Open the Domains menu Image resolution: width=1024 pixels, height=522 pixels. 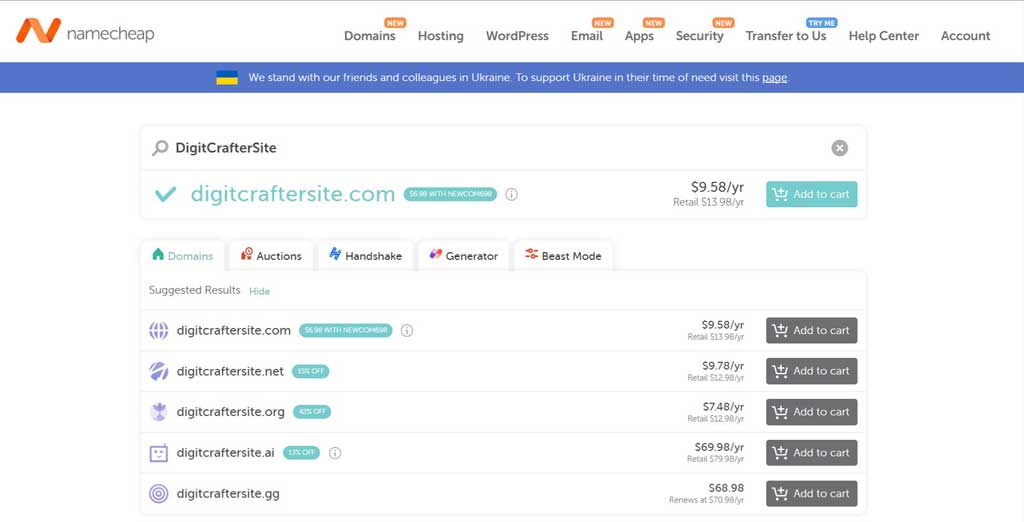(x=370, y=36)
